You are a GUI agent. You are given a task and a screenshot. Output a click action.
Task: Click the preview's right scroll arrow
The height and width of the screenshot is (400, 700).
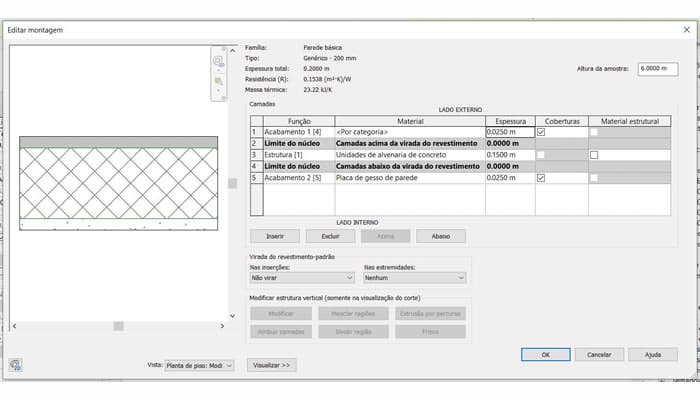tap(221, 326)
